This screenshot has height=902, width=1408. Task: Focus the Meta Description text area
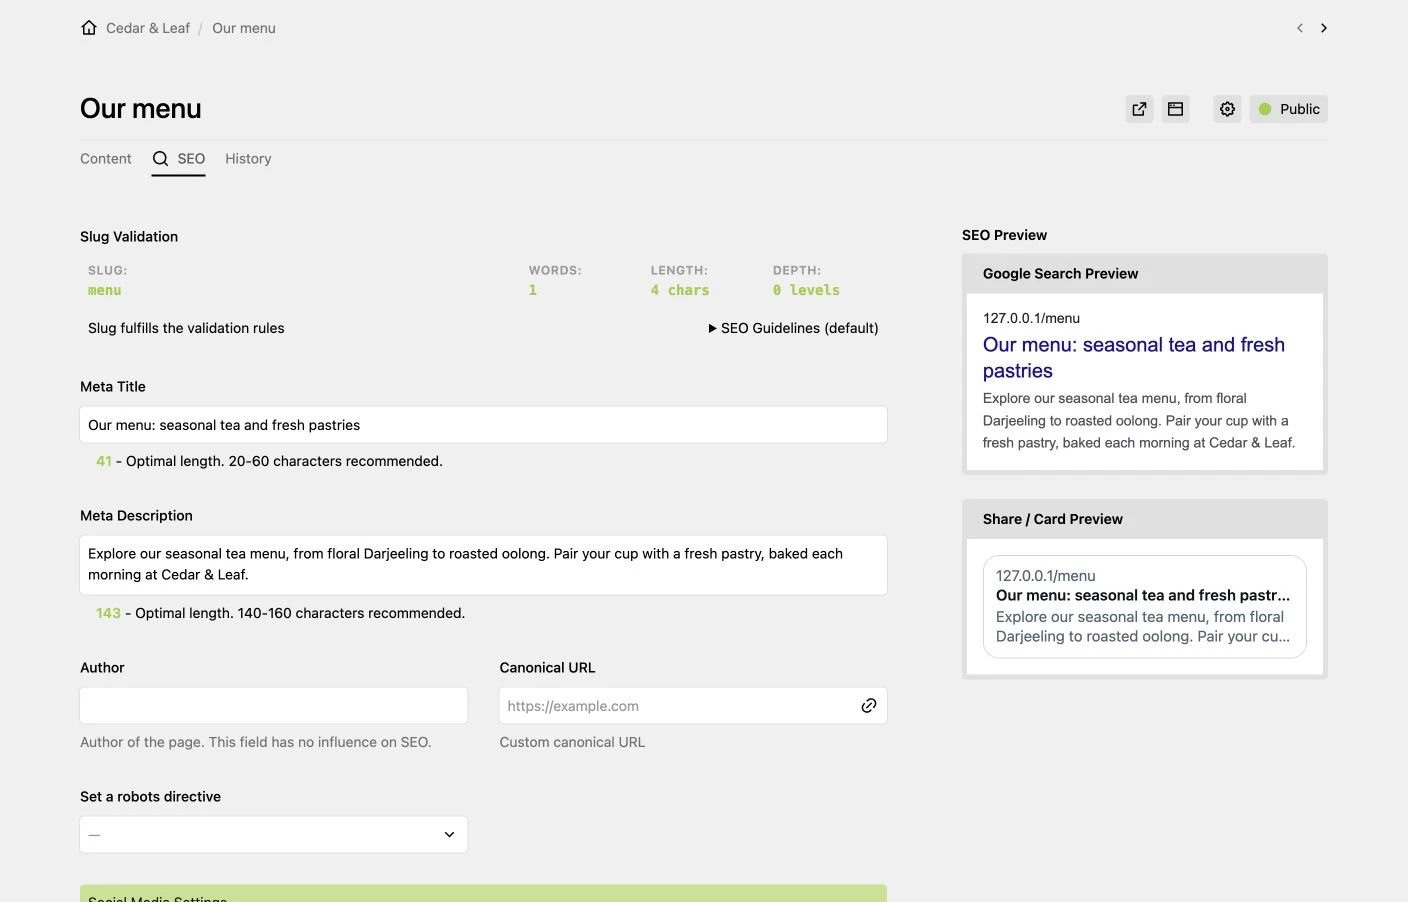tap(483, 565)
